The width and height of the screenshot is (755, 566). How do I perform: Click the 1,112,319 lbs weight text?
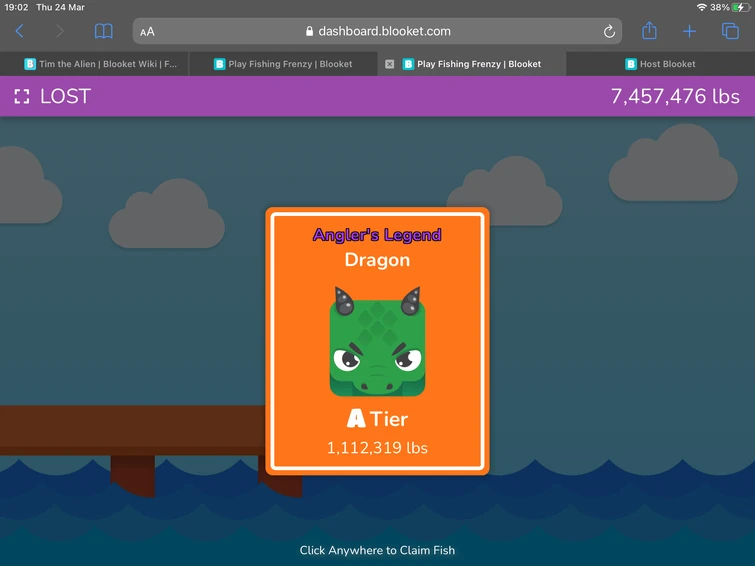pyautogui.click(x=377, y=448)
